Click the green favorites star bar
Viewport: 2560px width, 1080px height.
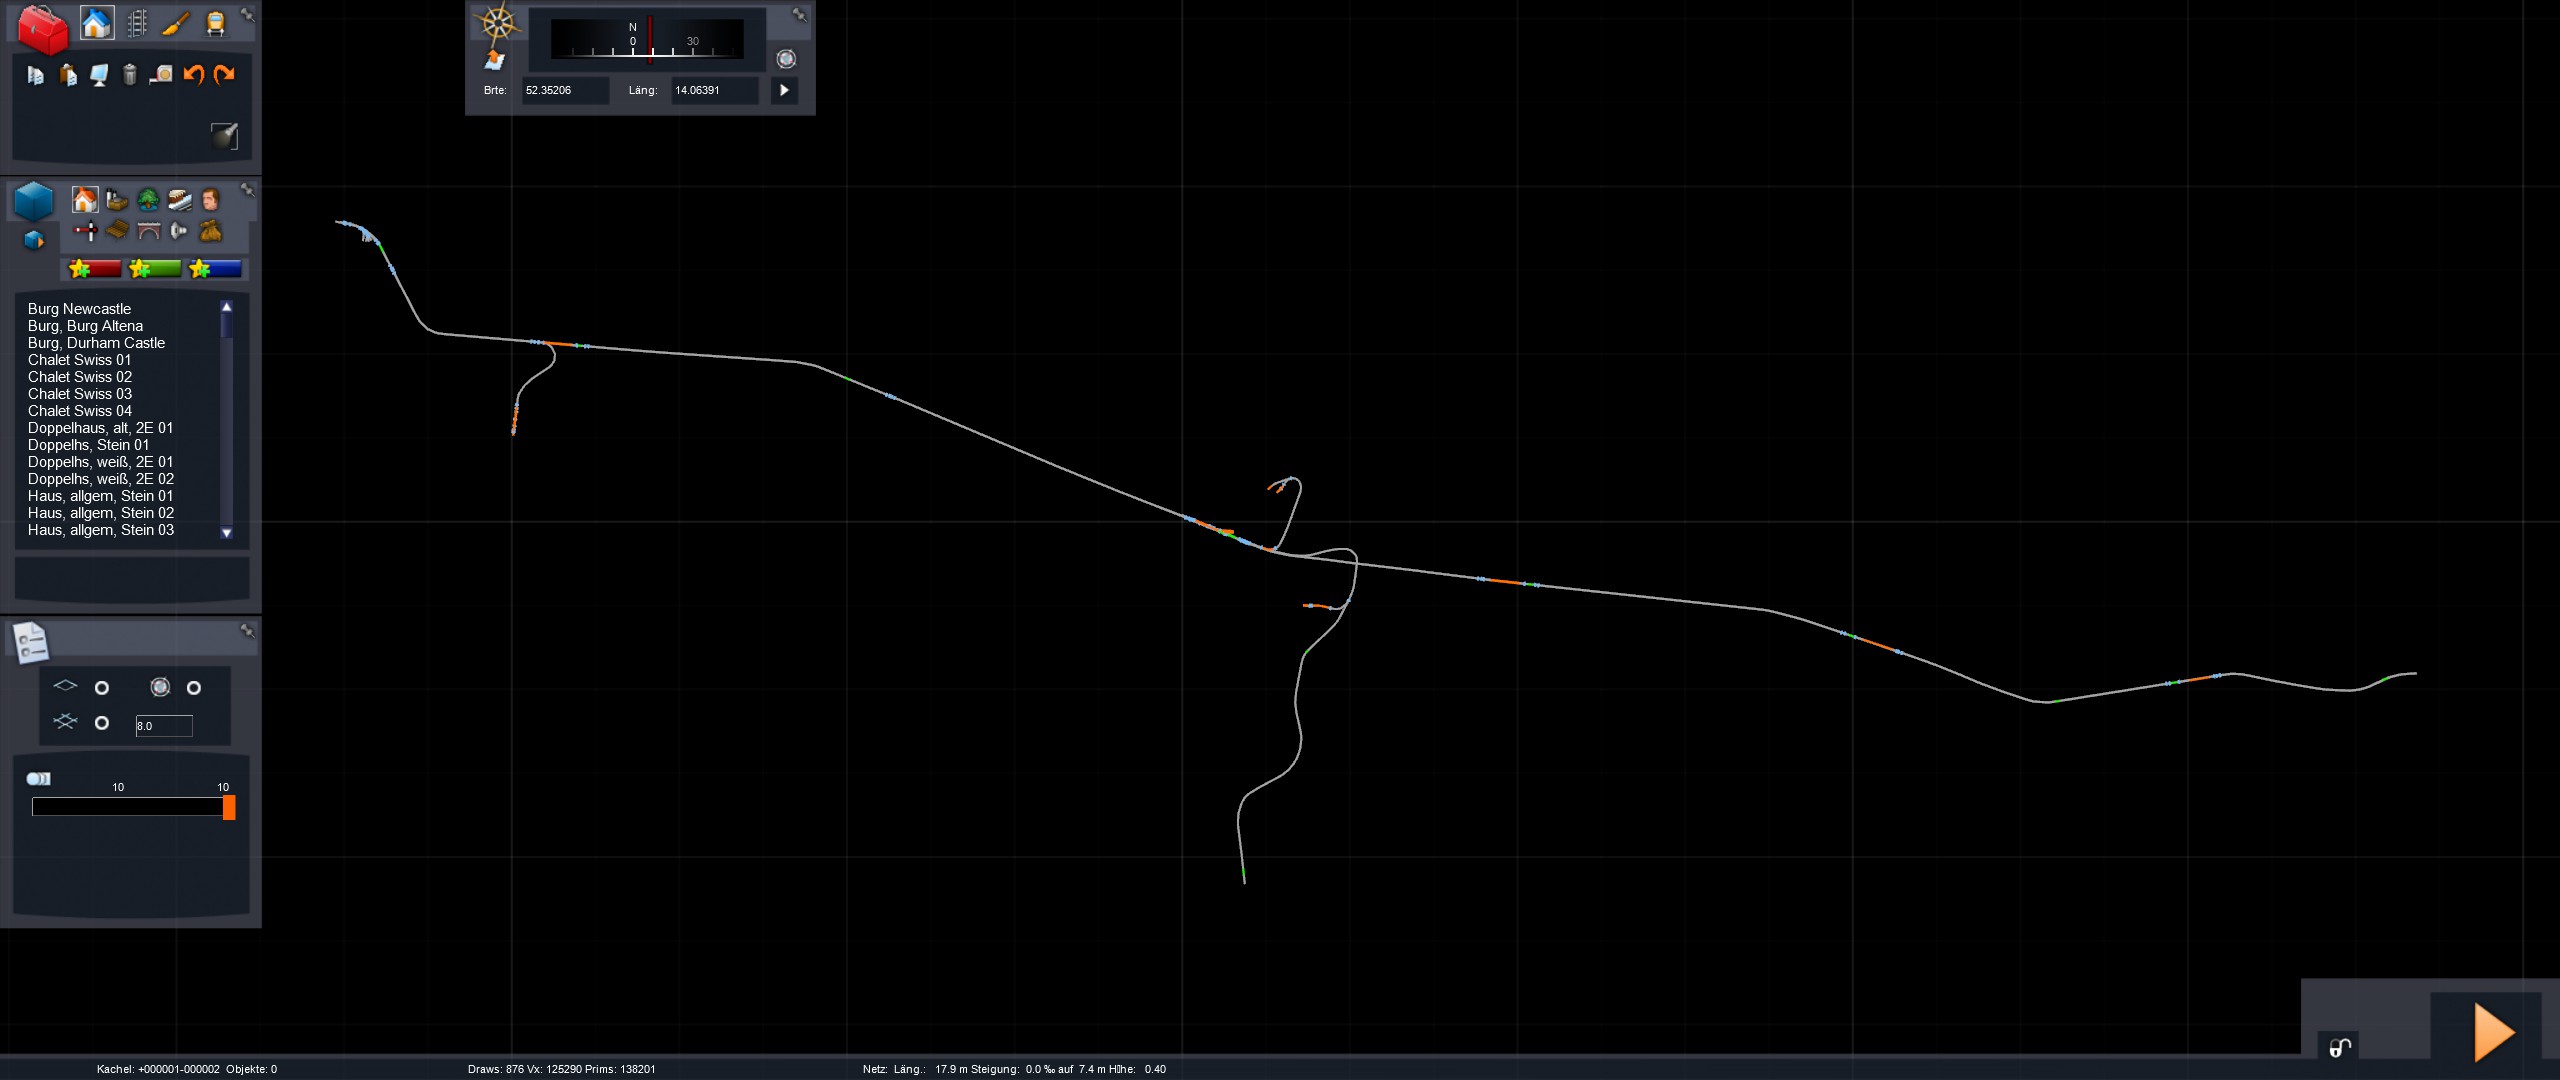click(x=156, y=269)
